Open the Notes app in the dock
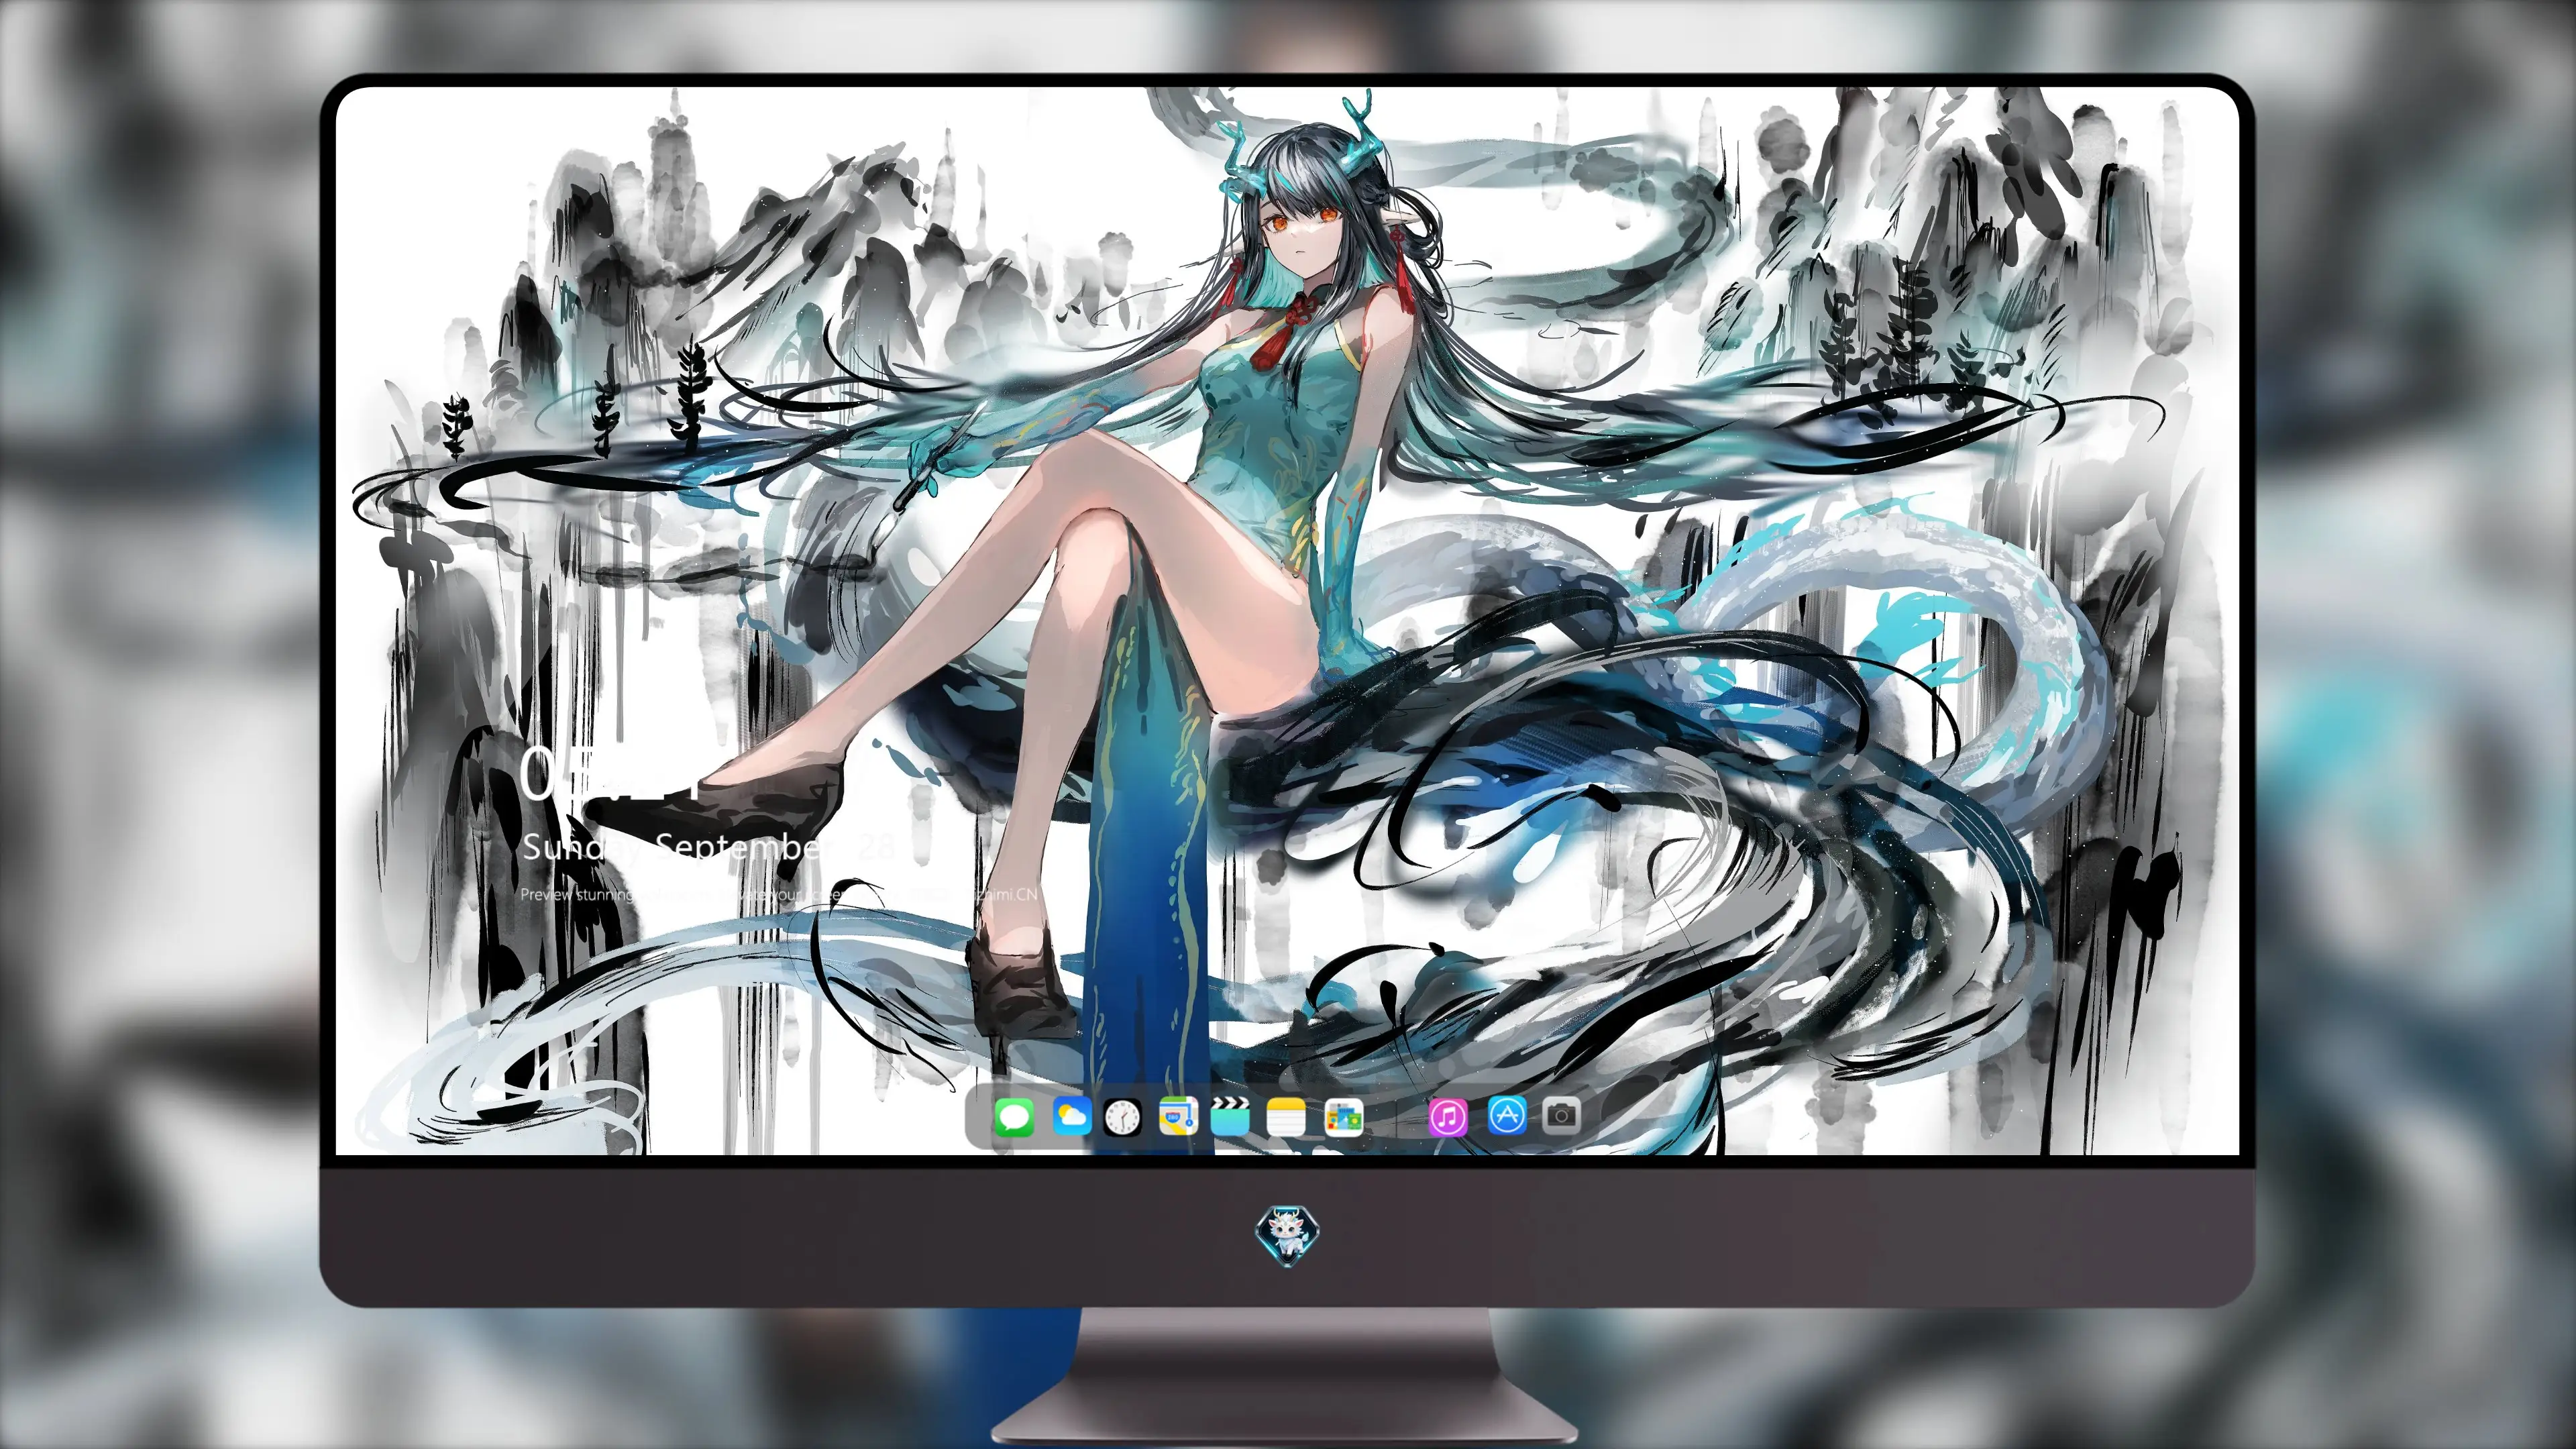2576x1449 pixels. click(1286, 1116)
